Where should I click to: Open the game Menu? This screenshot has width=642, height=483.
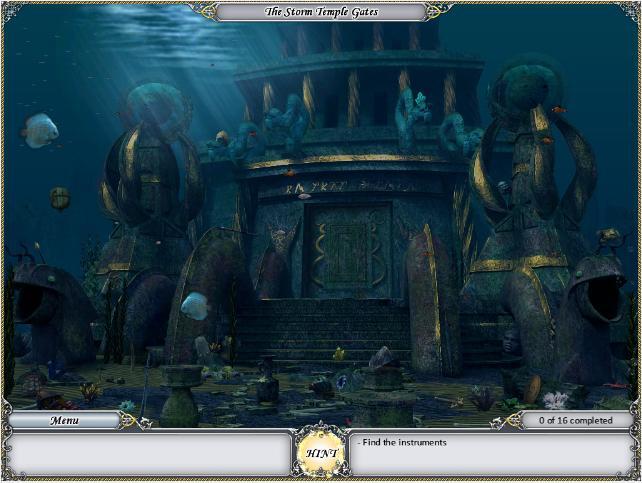(x=64, y=420)
